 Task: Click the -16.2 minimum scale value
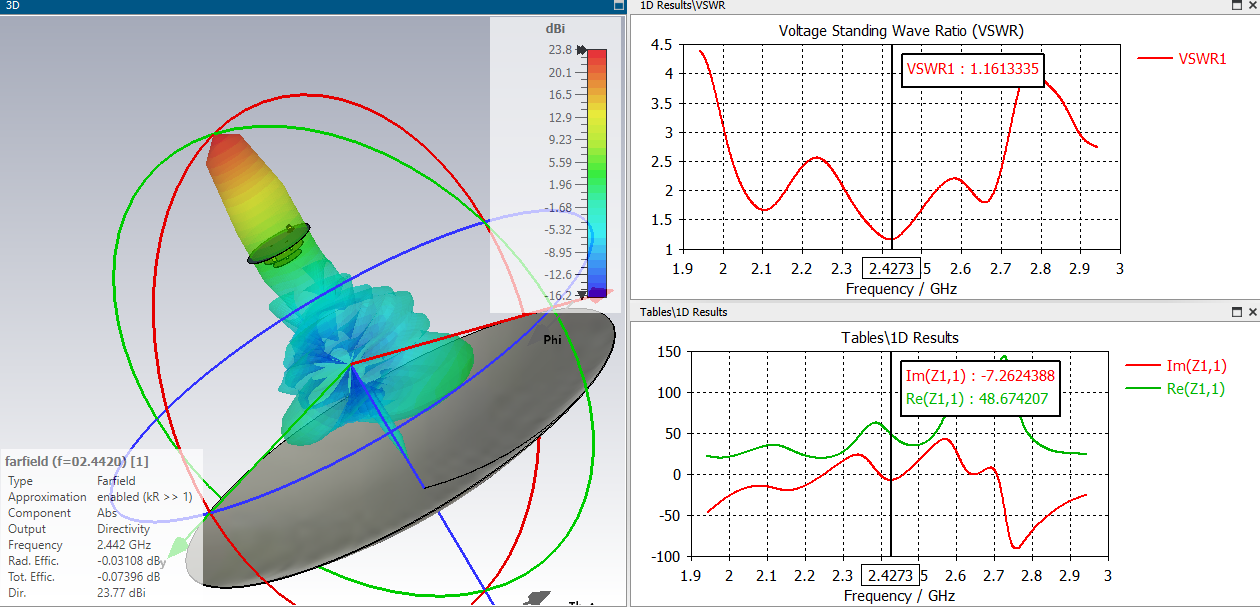[559, 295]
